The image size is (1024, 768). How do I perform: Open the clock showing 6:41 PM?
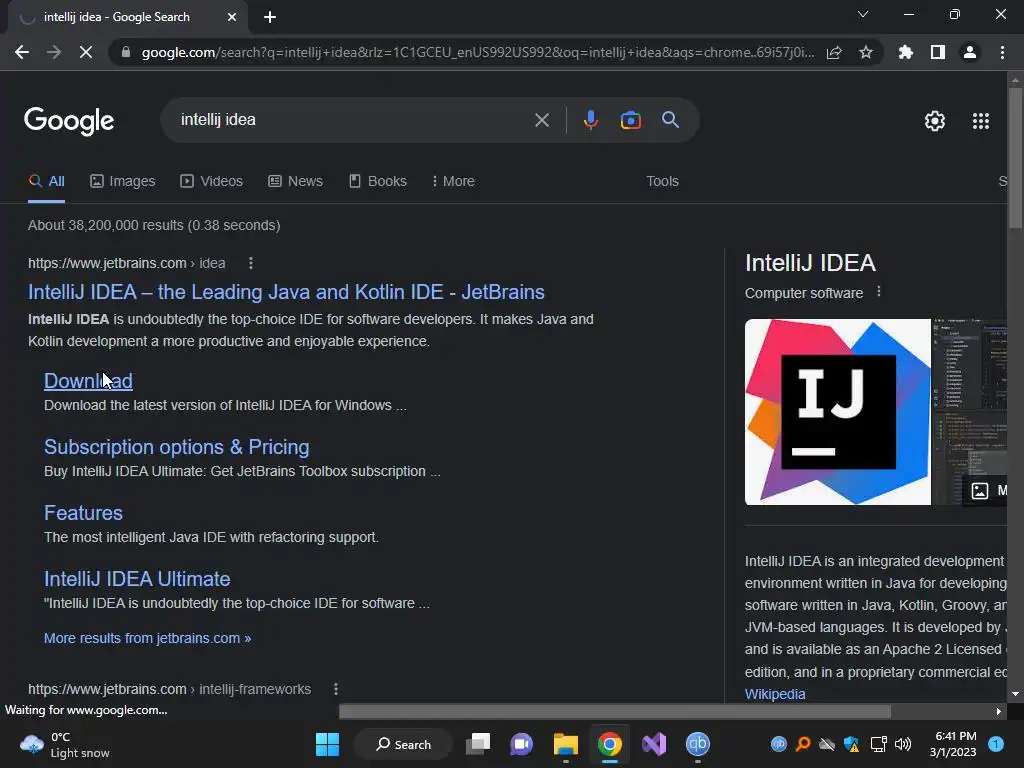953,744
